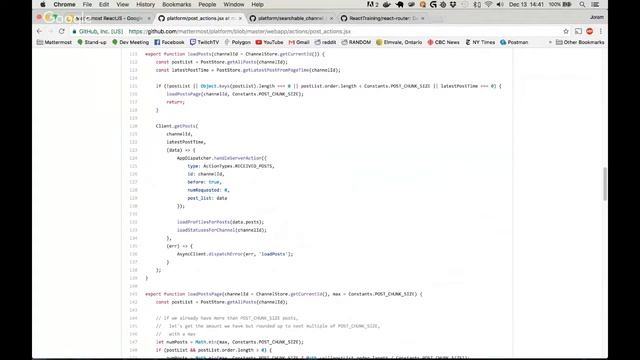The image size is (640, 360).
Task: Click the 'Client.getPosts(' code line
Action: [177, 126]
